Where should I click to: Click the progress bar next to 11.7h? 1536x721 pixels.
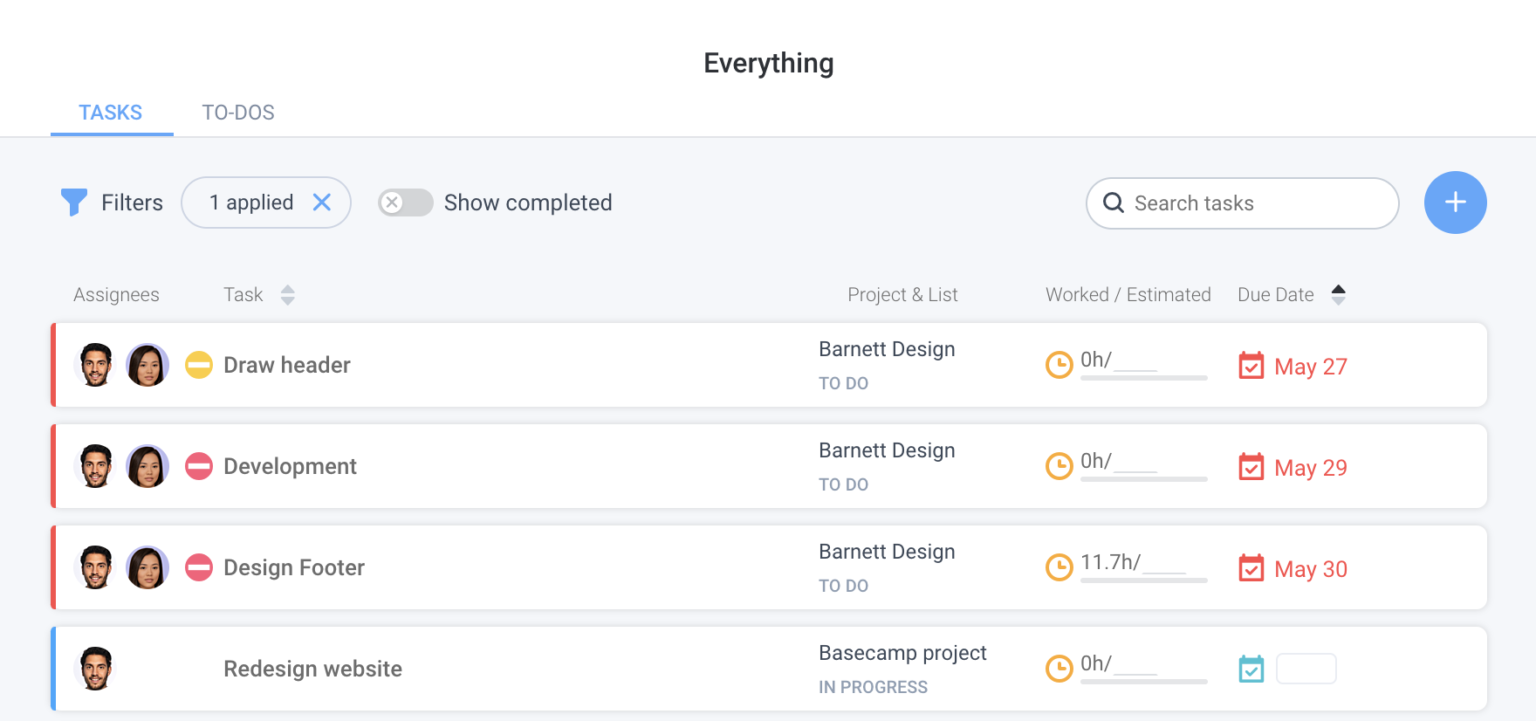click(x=1144, y=578)
